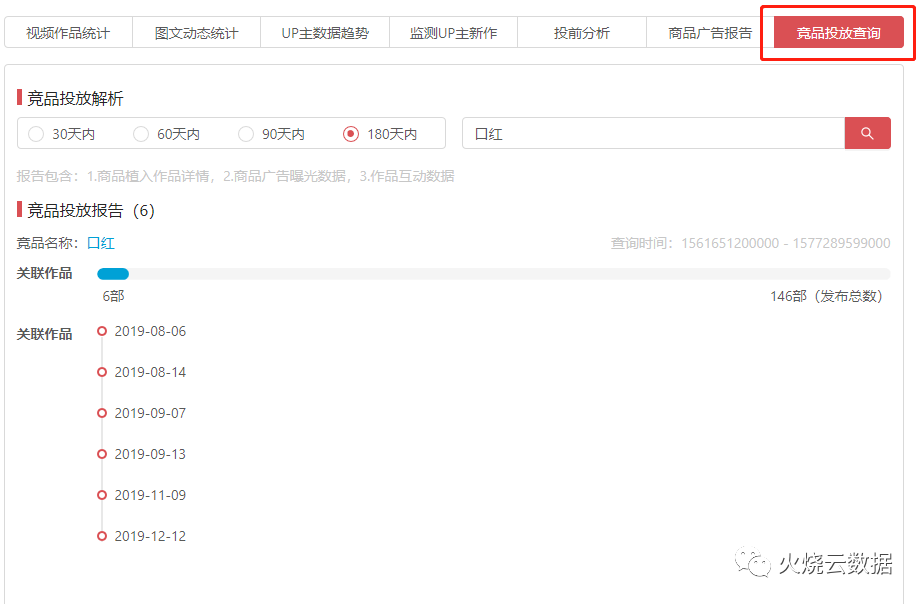This screenshot has height=604, width=922.
Task: Click the 报告包含 description line
Action: [x=235, y=176]
